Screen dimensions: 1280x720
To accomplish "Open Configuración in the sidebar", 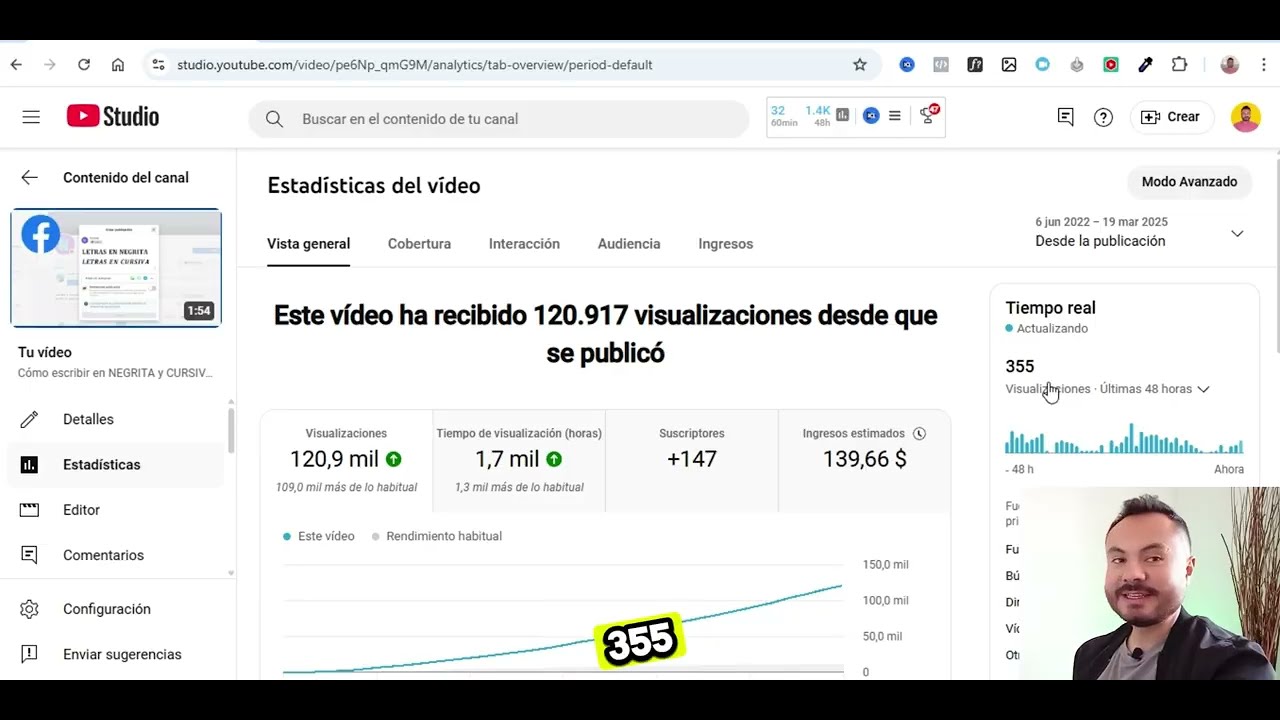I will pos(116,609).
